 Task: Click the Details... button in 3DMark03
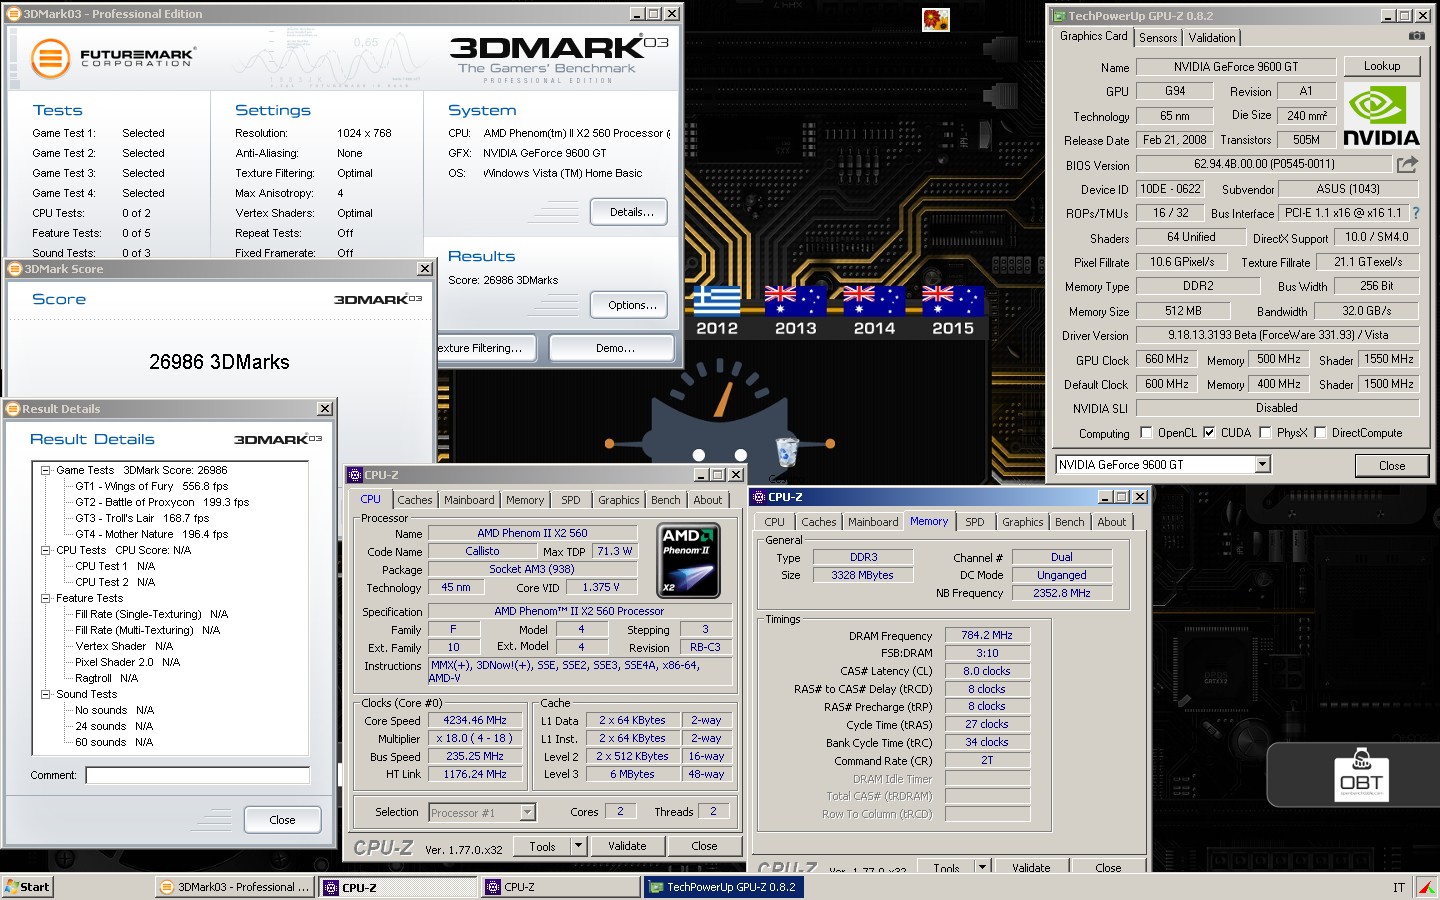631,212
